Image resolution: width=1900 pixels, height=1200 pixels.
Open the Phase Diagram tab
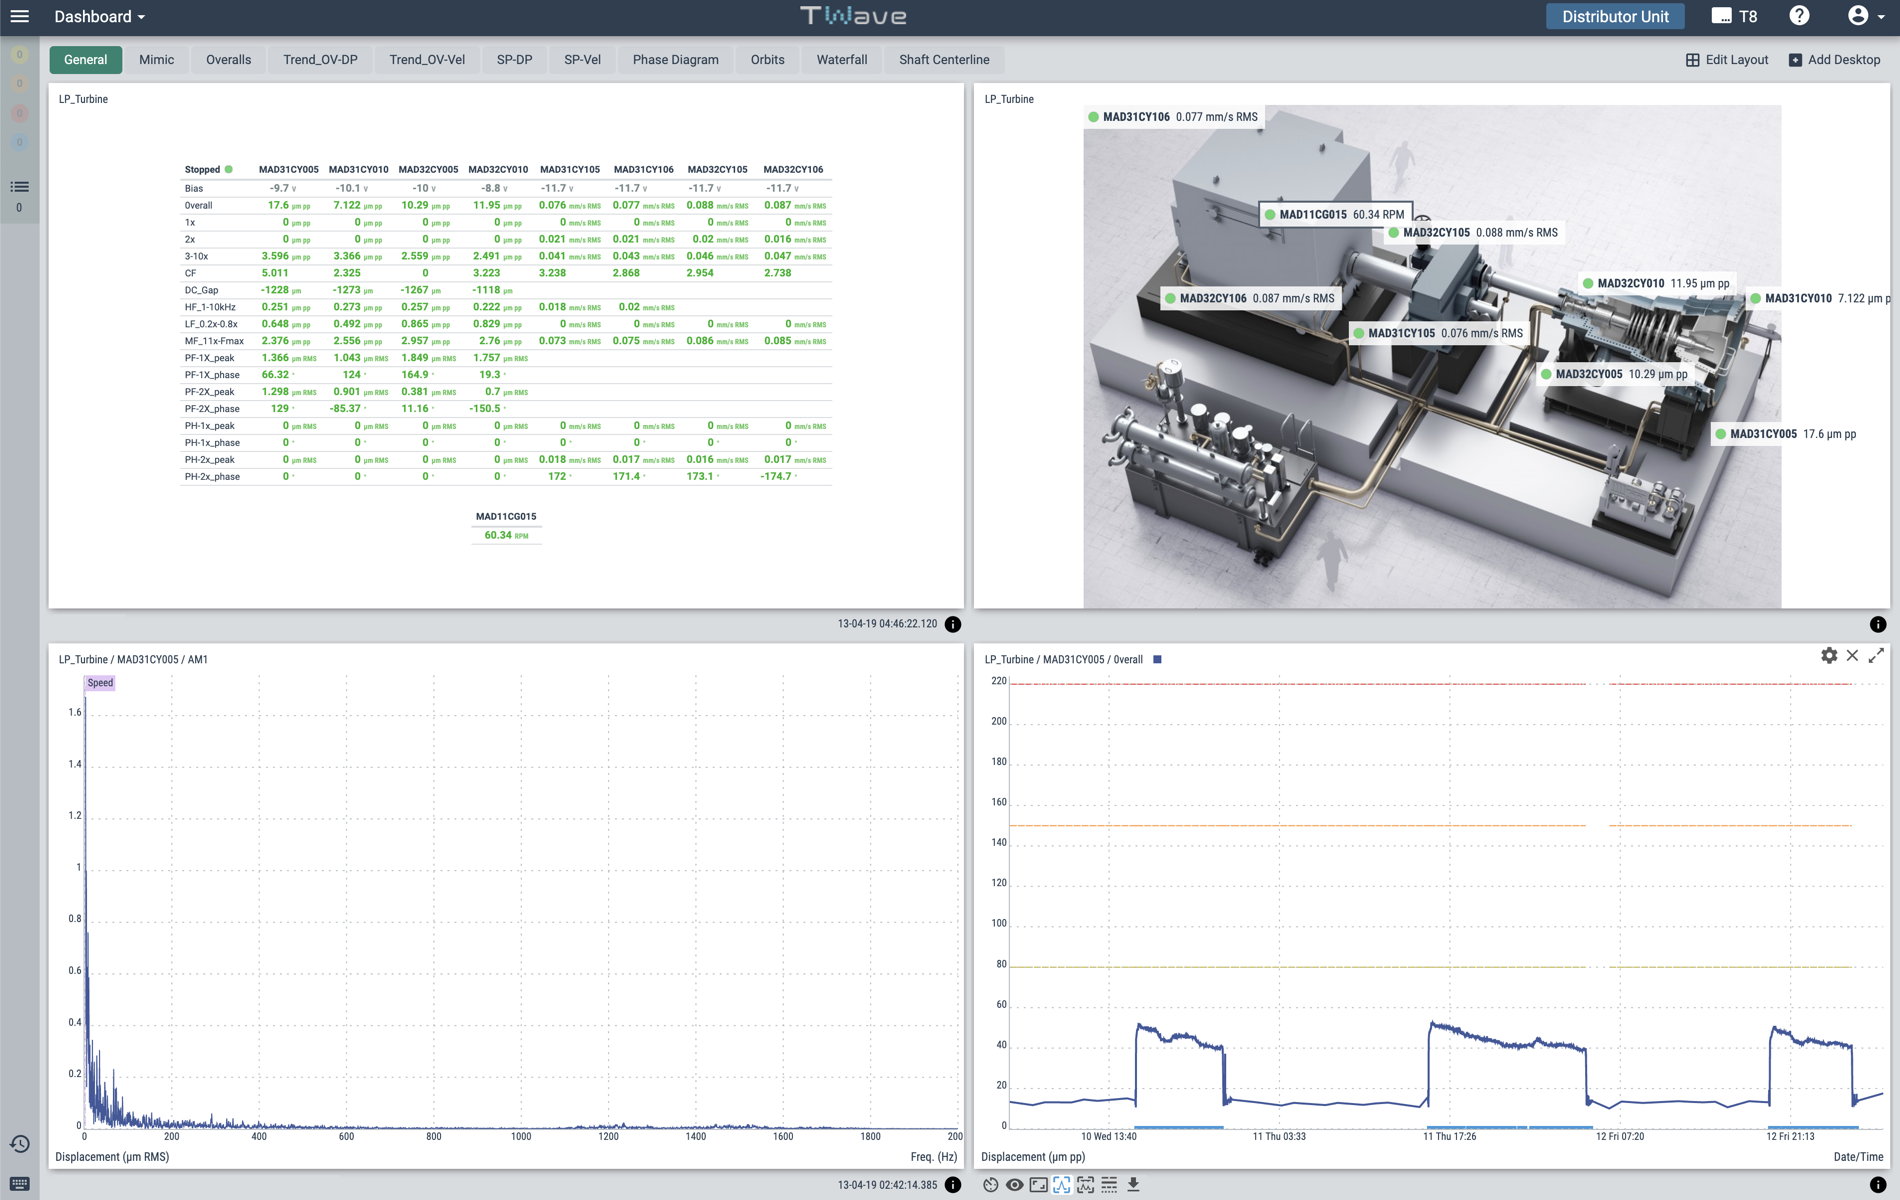[x=675, y=60]
